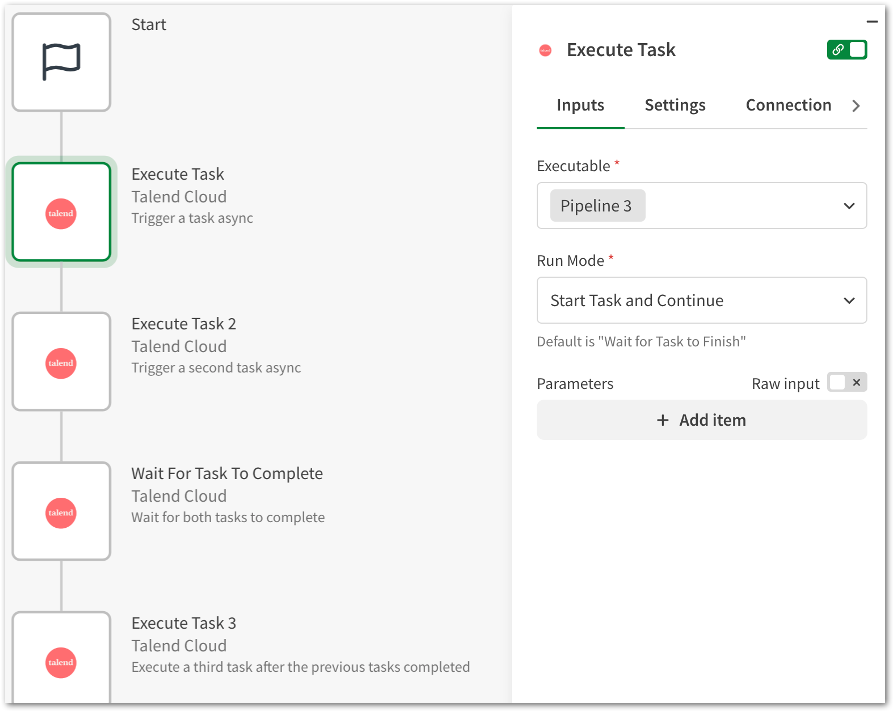Click the Talend icon on Wait For Task To Complete
Image resolution: width=894 pixels, height=712 pixels.
(61, 512)
